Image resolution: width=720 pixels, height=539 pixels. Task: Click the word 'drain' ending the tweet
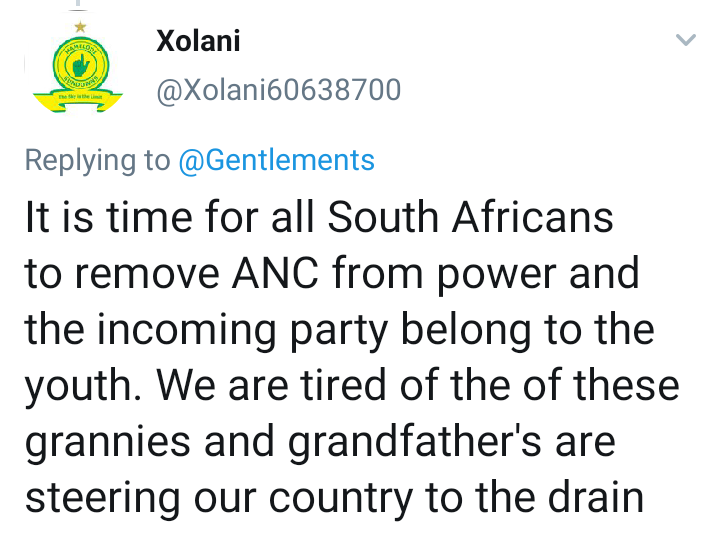596,497
